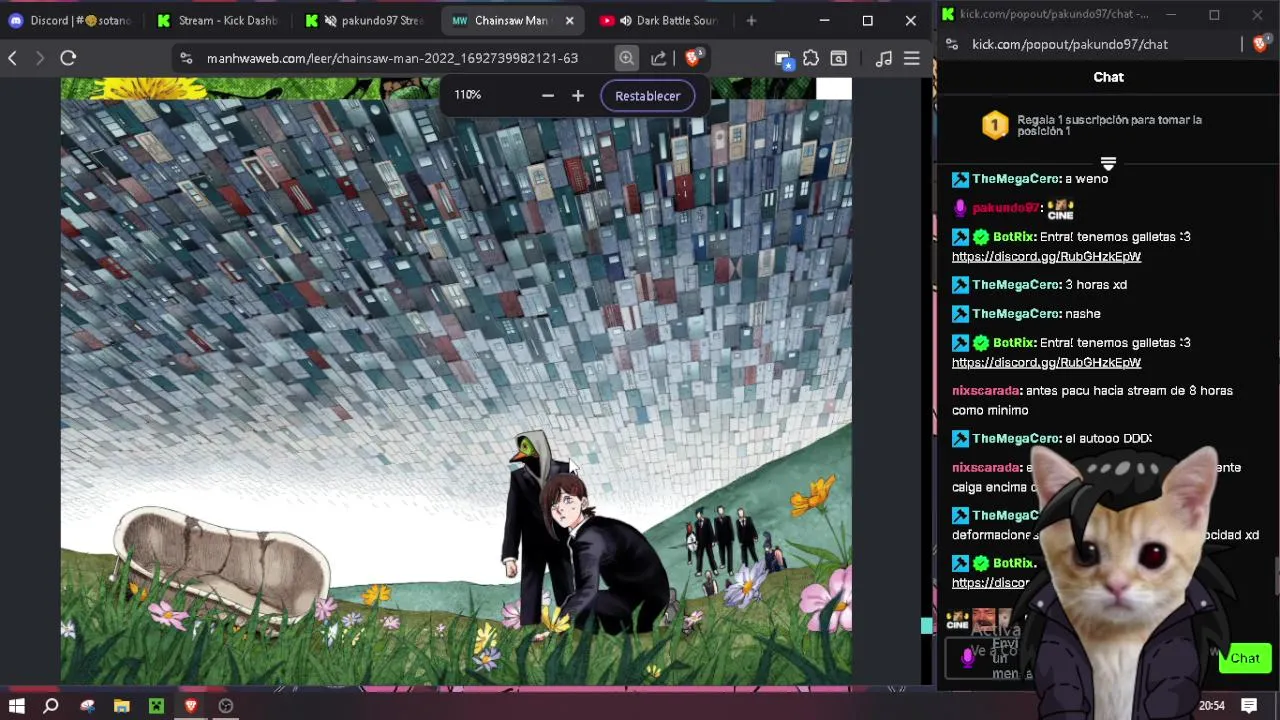This screenshot has width=1280, height=720.
Task: Click BotRix verified badge in first message
Action: [981, 237]
